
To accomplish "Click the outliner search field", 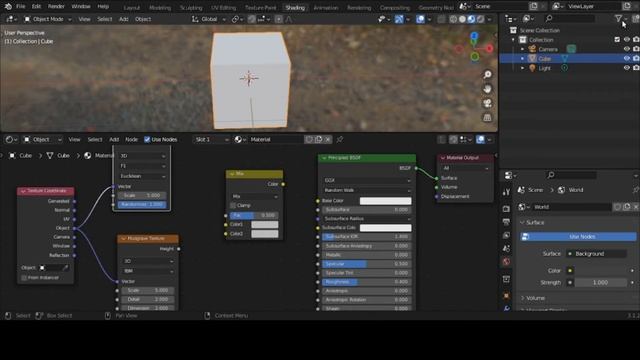I will click(570, 18).
